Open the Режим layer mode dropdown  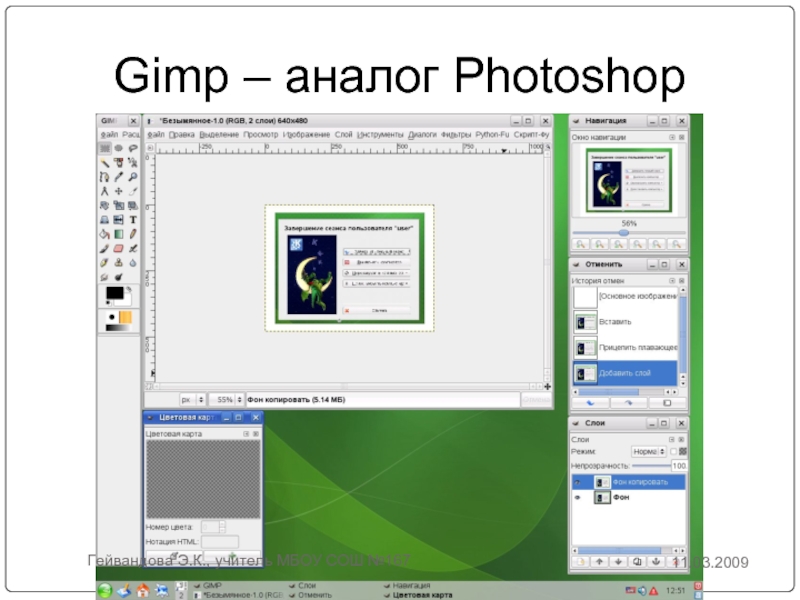coord(649,452)
